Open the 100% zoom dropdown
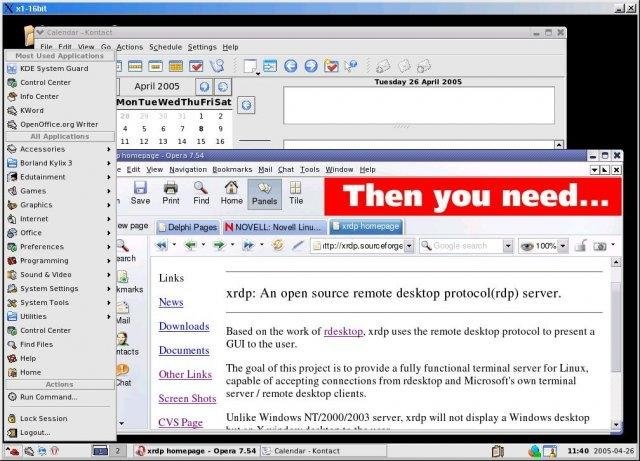Viewport: 640px width, 461px height. [563, 246]
